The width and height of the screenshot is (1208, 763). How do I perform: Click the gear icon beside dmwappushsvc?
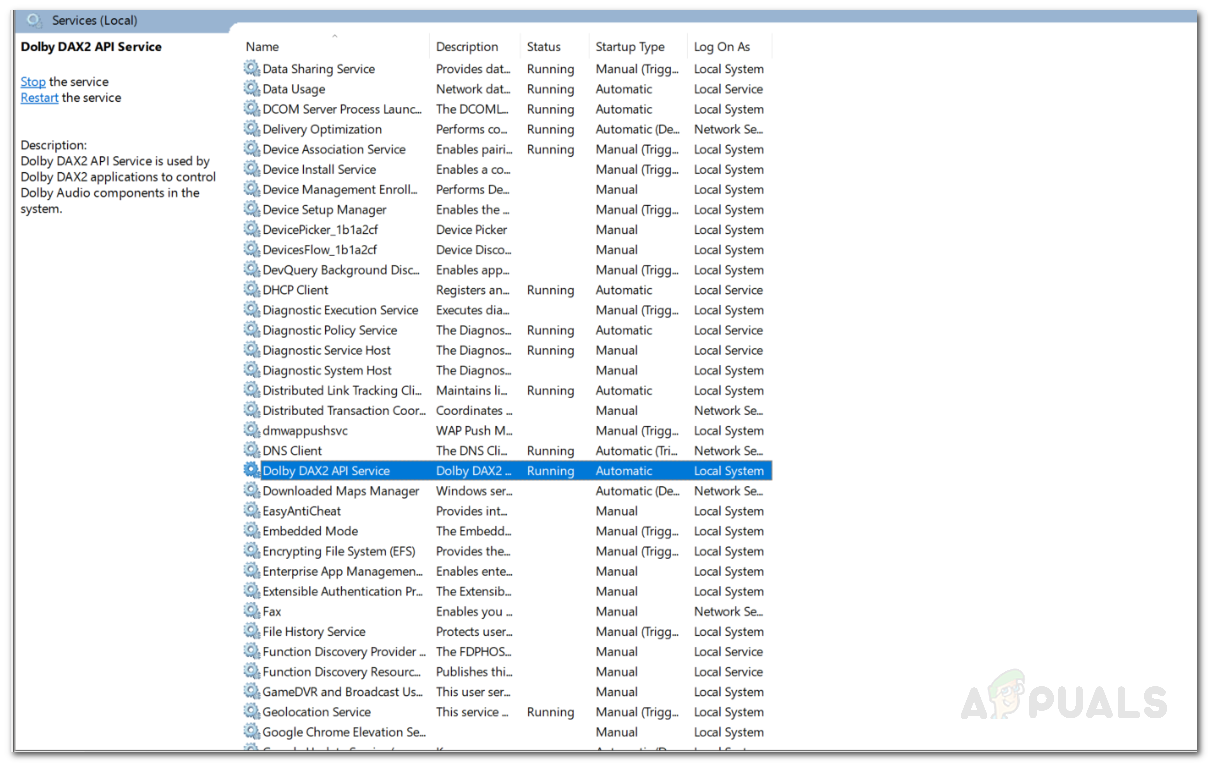click(x=252, y=431)
